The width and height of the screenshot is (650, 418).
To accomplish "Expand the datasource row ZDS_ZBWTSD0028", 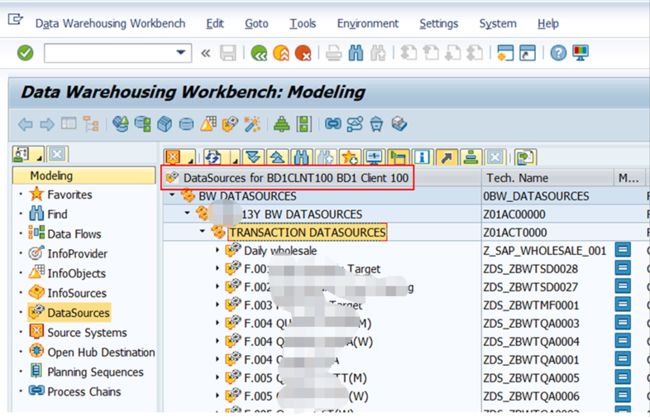I will 217,268.
